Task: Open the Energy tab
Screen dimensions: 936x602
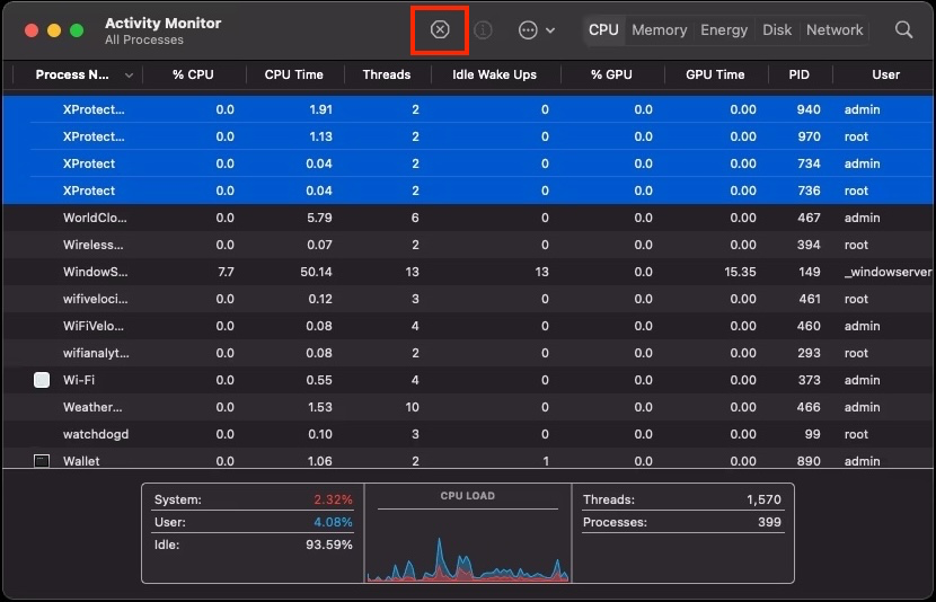Action: [x=723, y=30]
